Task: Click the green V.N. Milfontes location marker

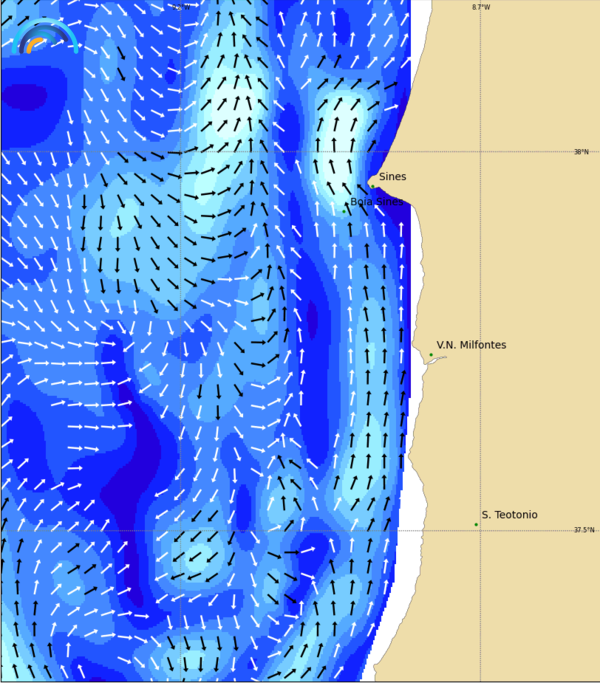Action: click(431, 355)
